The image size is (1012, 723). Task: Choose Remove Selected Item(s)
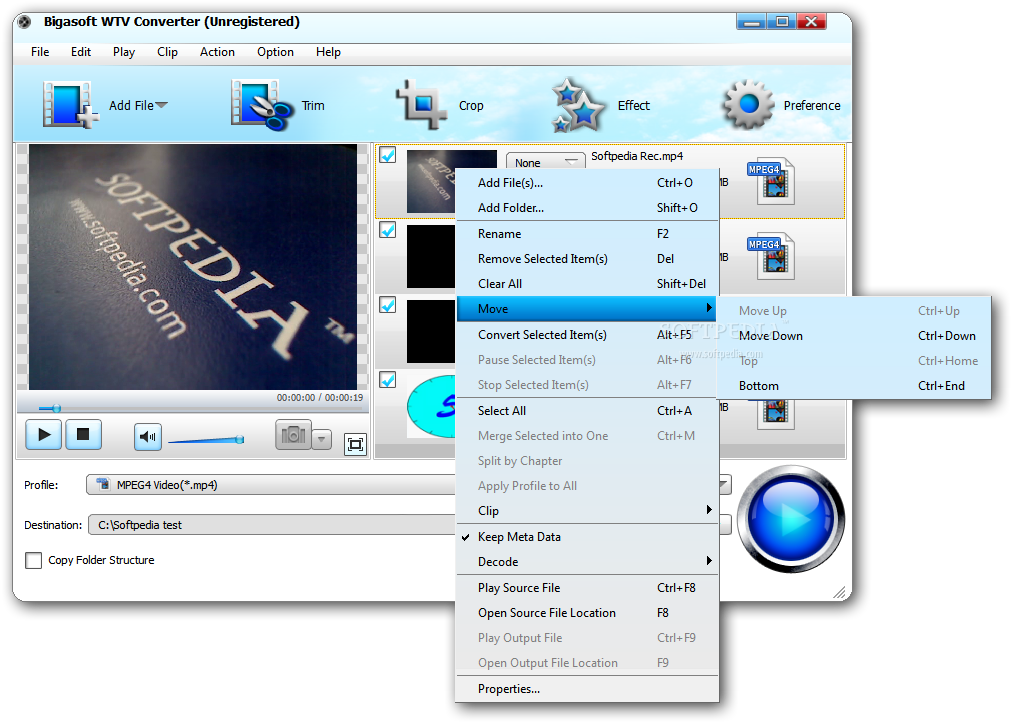click(x=587, y=259)
